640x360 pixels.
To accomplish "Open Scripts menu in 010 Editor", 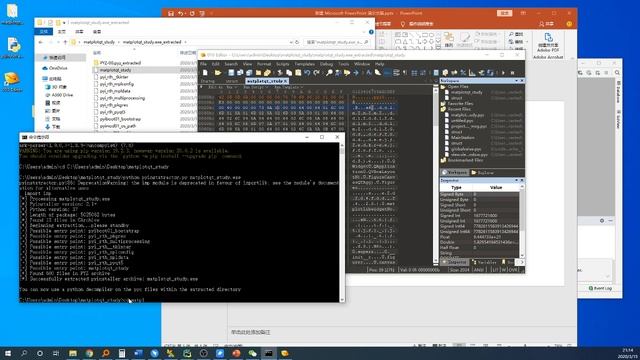I will [x=282, y=64].
